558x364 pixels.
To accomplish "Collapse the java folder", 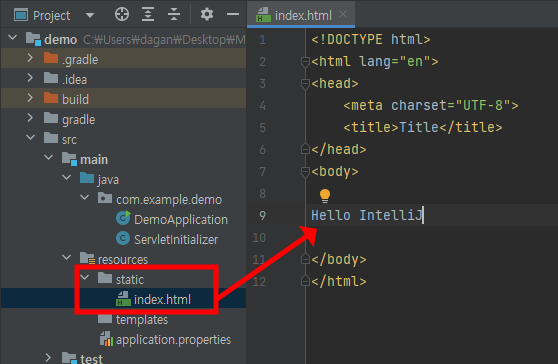I will tap(66, 177).
